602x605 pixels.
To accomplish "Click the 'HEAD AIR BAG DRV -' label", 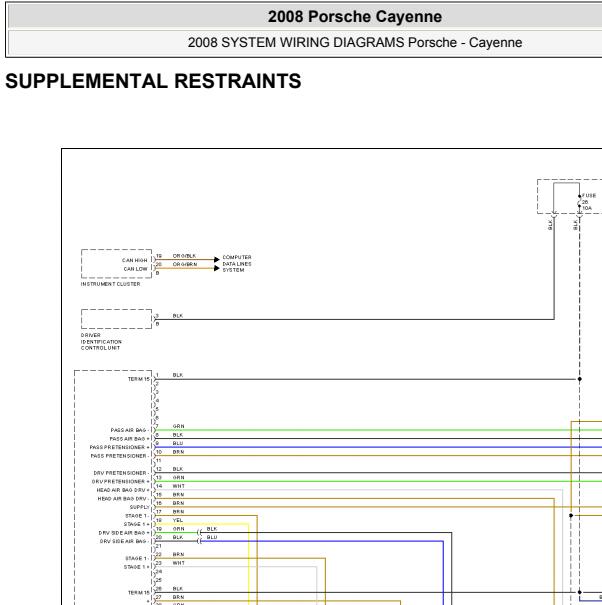I will tap(123, 499).
